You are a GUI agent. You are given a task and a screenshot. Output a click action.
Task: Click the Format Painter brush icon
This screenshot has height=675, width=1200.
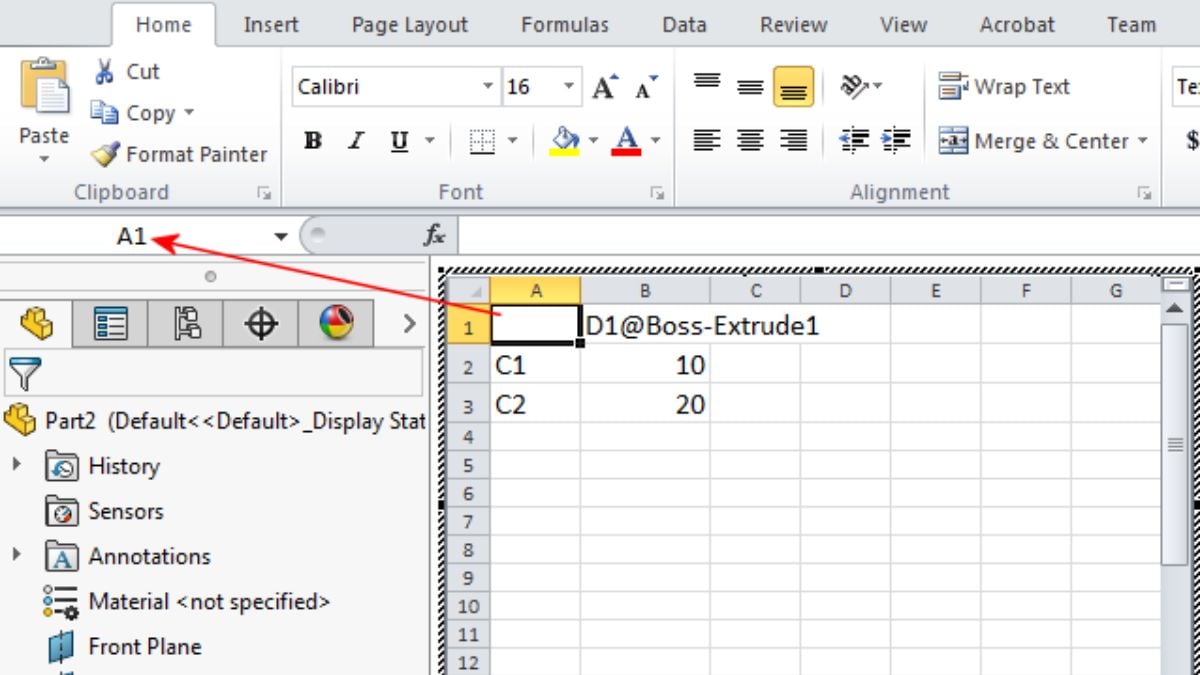104,155
